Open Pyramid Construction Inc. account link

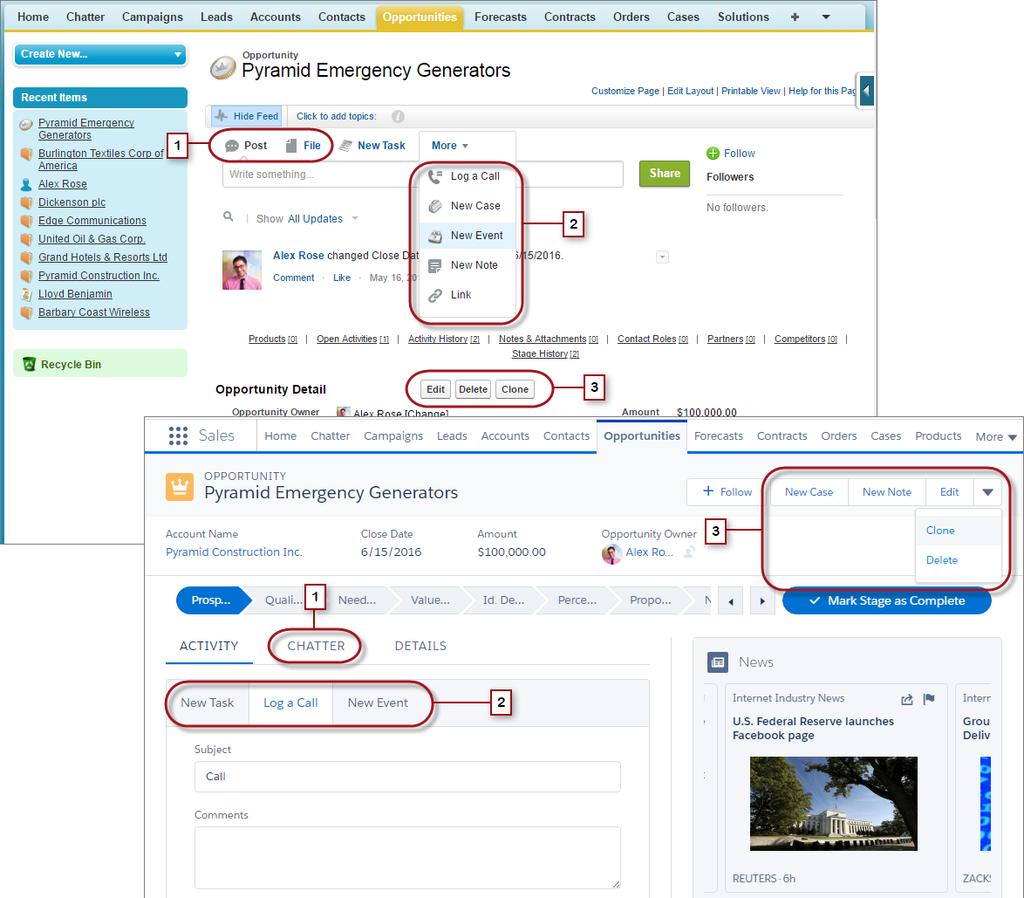(234, 552)
